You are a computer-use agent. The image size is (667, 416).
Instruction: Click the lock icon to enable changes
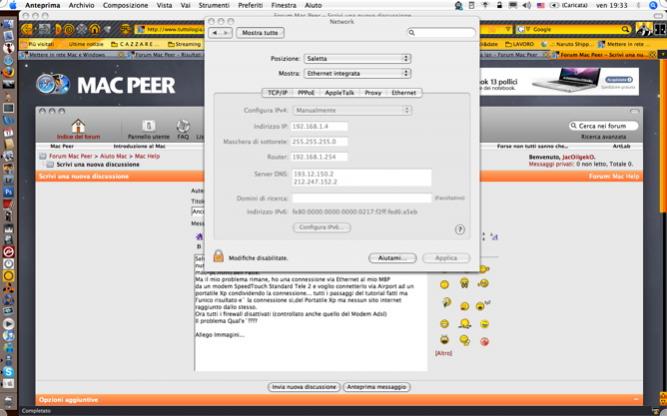click(218, 256)
